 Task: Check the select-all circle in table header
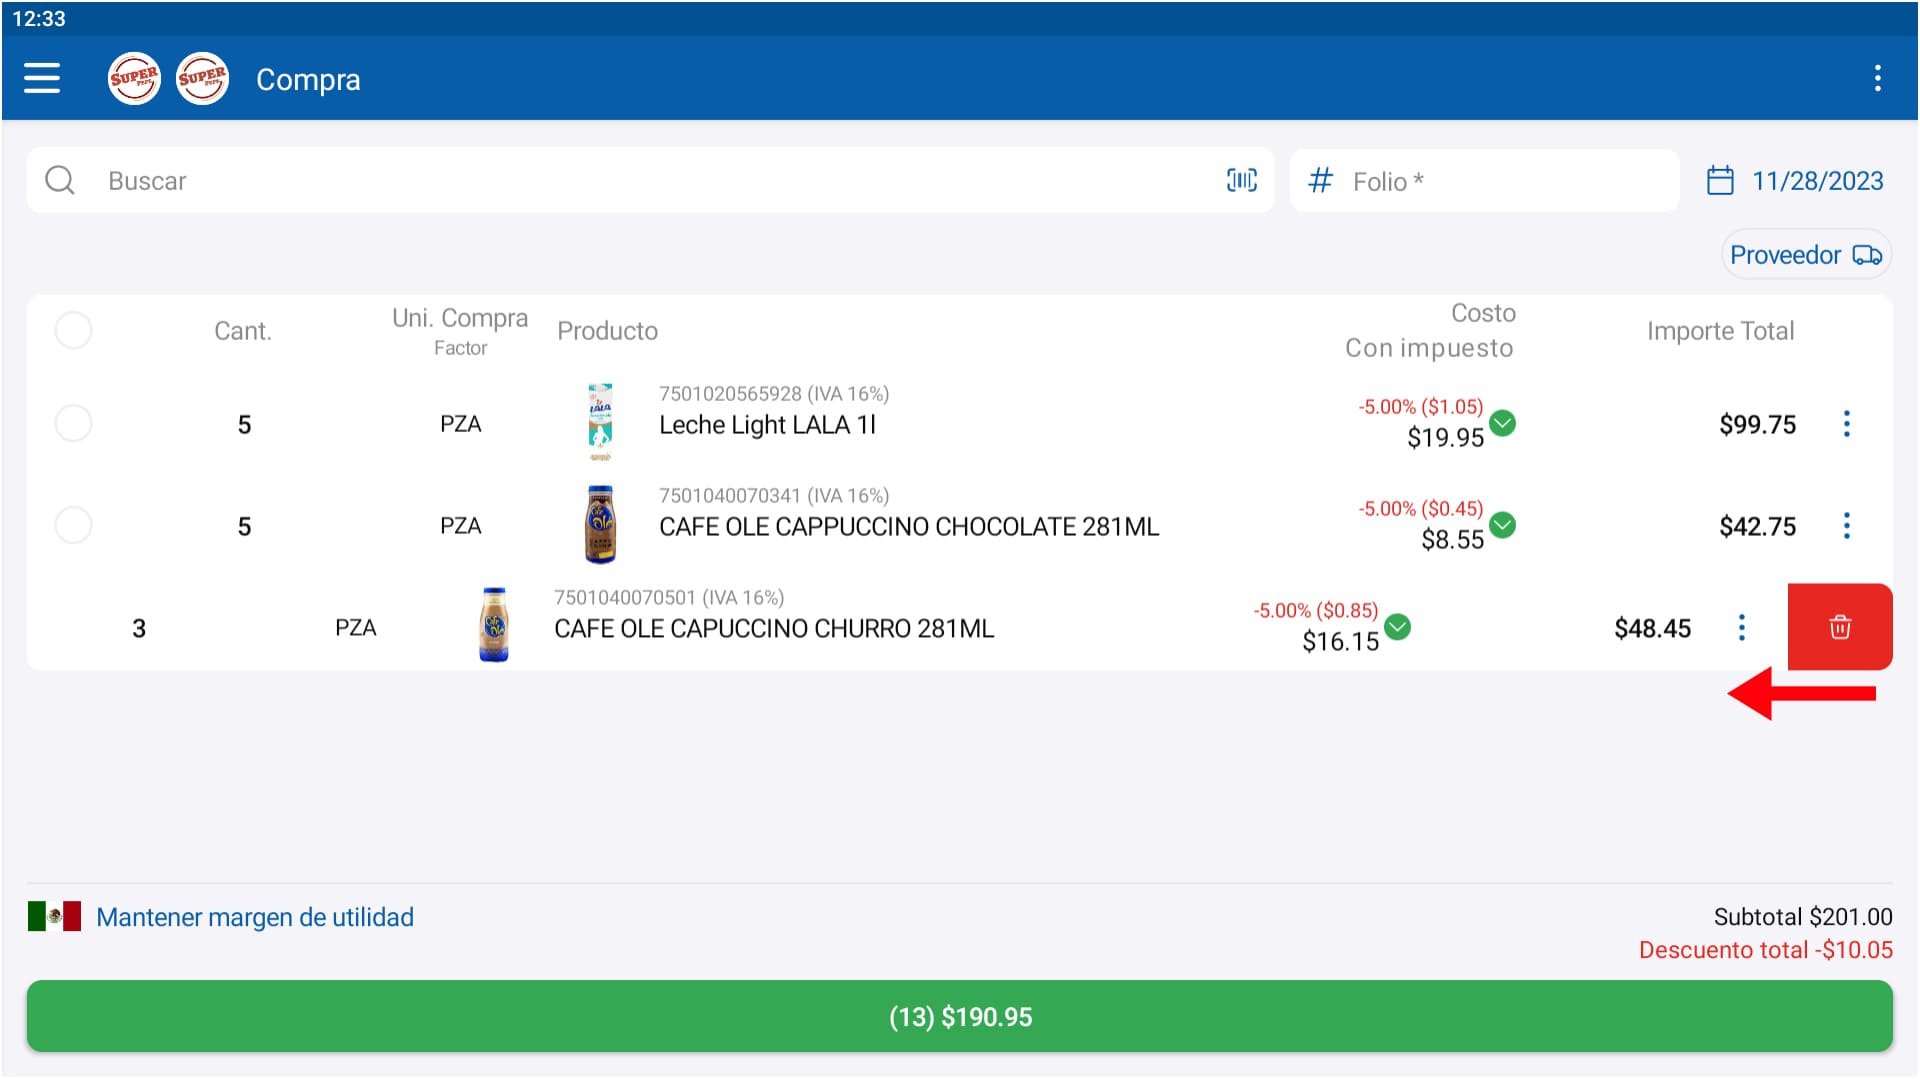click(73, 330)
